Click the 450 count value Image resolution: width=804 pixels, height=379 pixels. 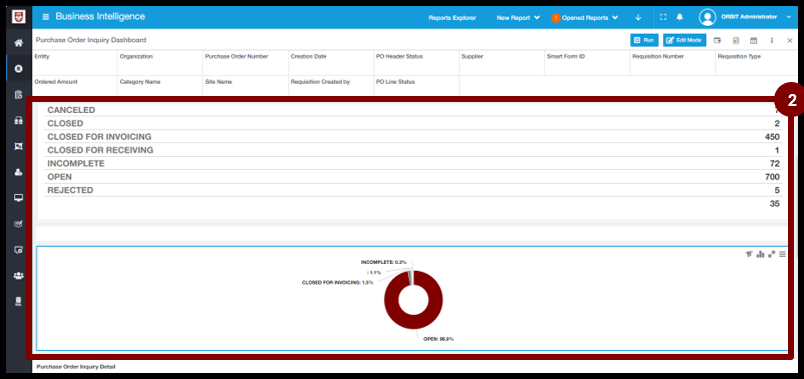(x=772, y=137)
